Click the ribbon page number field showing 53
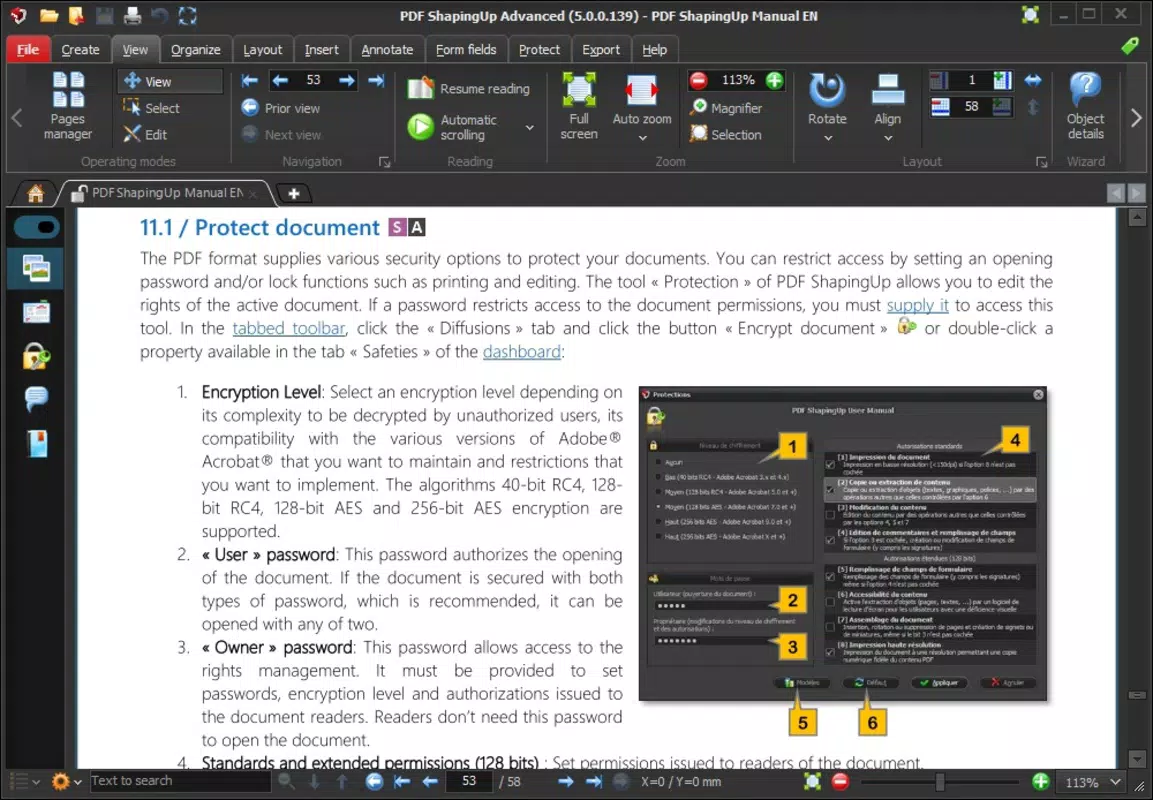Image resolution: width=1153 pixels, height=800 pixels. [x=314, y=80]
